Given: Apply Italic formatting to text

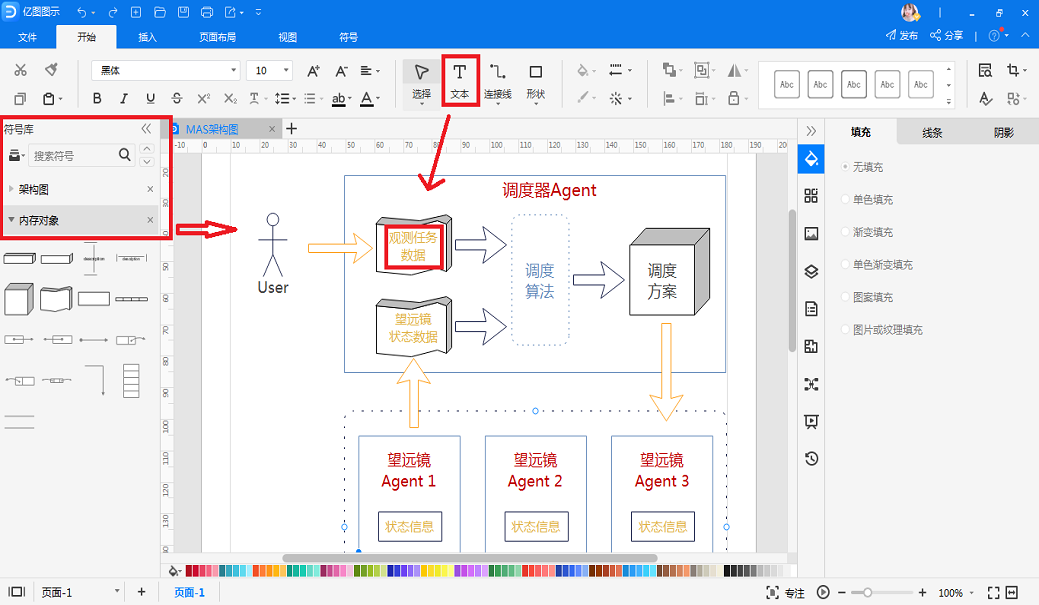Looking at the screenshot, I should (x=124, y=99).
